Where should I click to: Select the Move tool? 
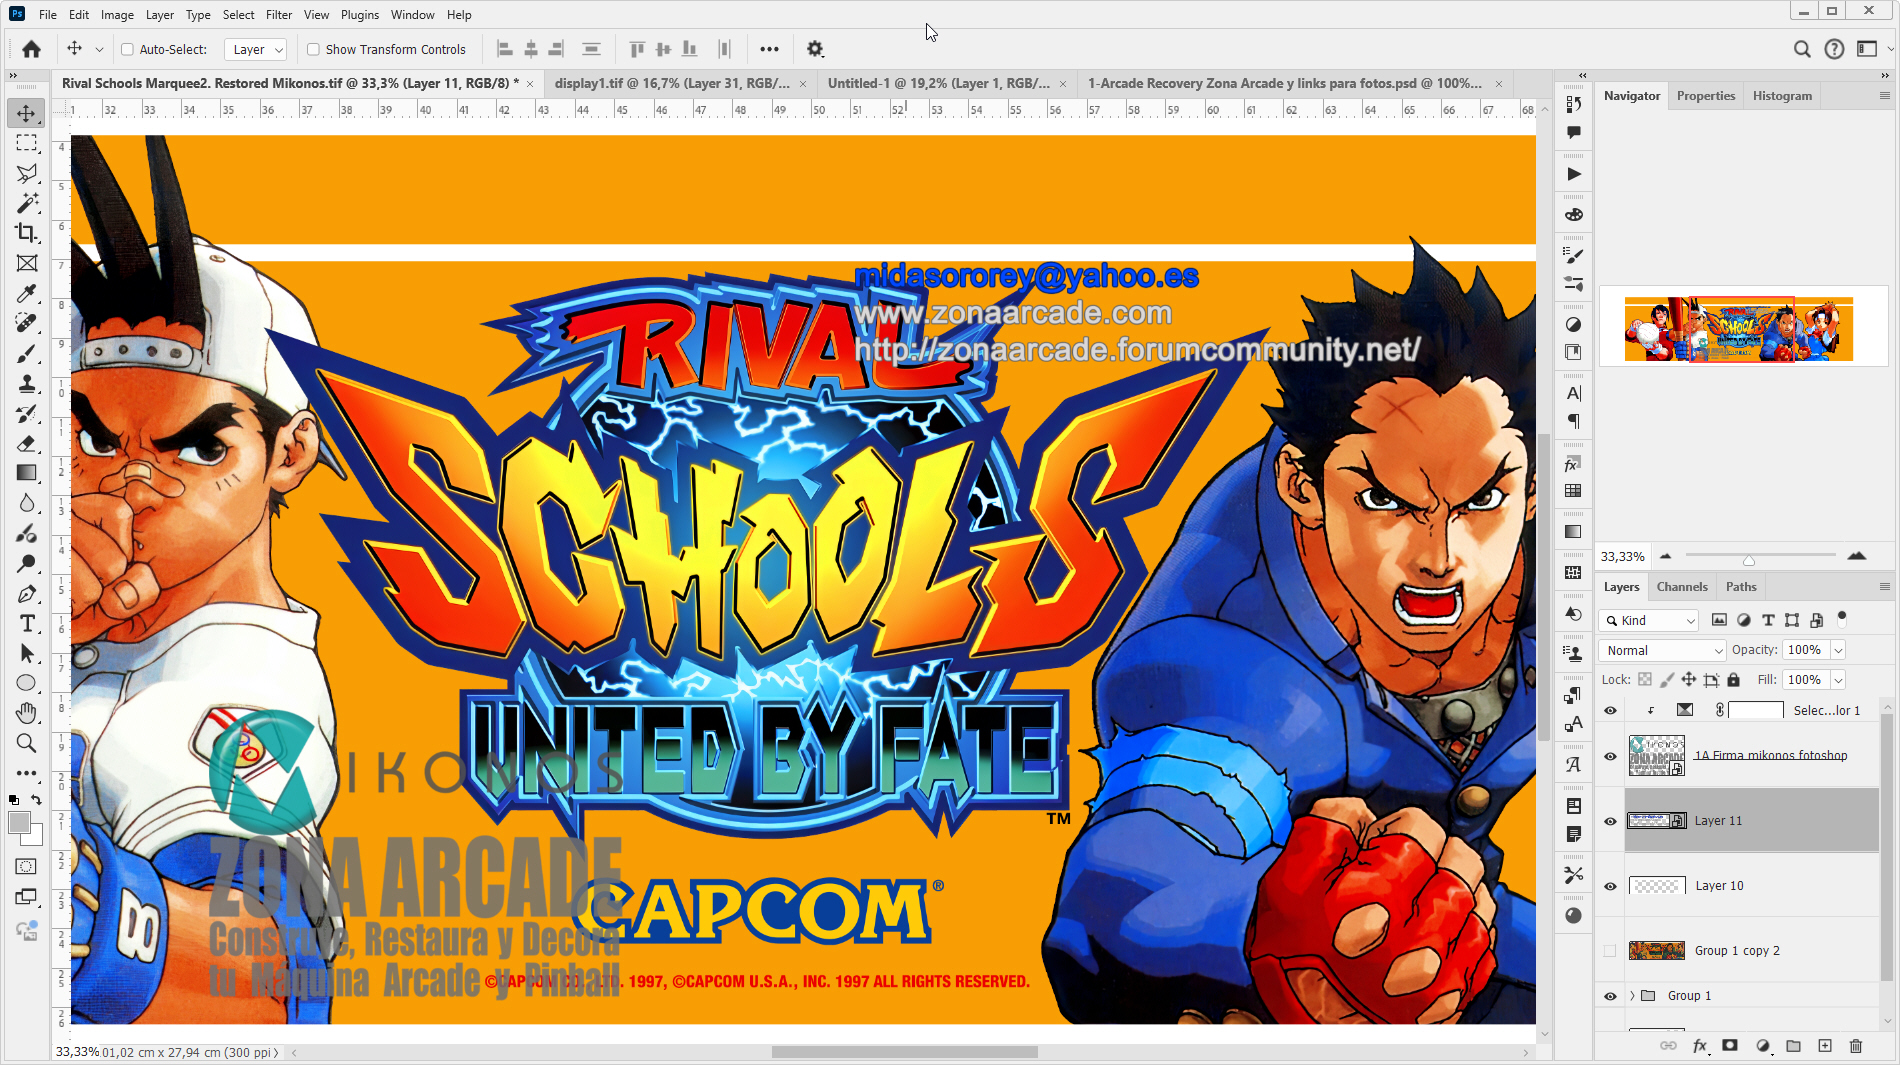click(x=27, y=113)
